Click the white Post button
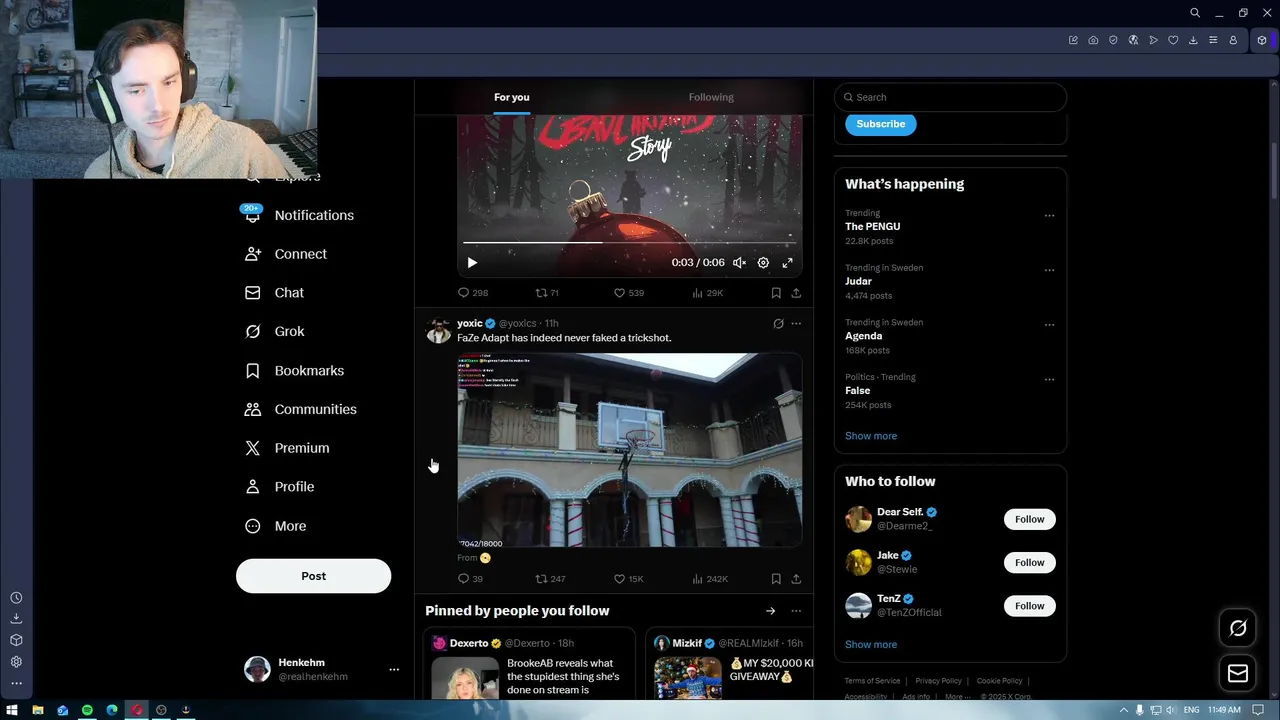This screenshot has width=1280, height=720. (313, 576)
